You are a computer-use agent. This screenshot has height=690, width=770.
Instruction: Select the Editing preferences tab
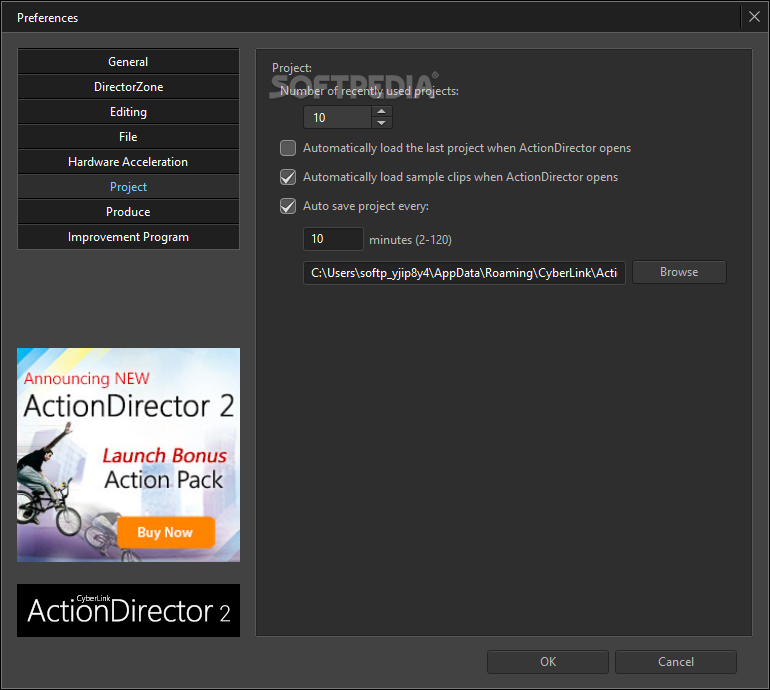(x=128, y=112)
